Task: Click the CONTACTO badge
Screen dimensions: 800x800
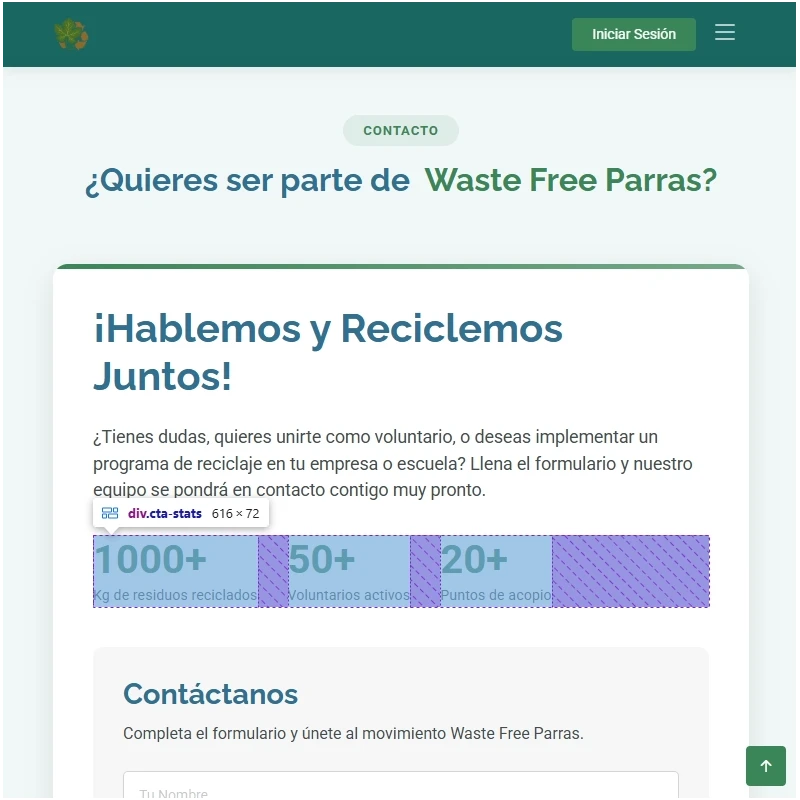Action: pos(401,131)
